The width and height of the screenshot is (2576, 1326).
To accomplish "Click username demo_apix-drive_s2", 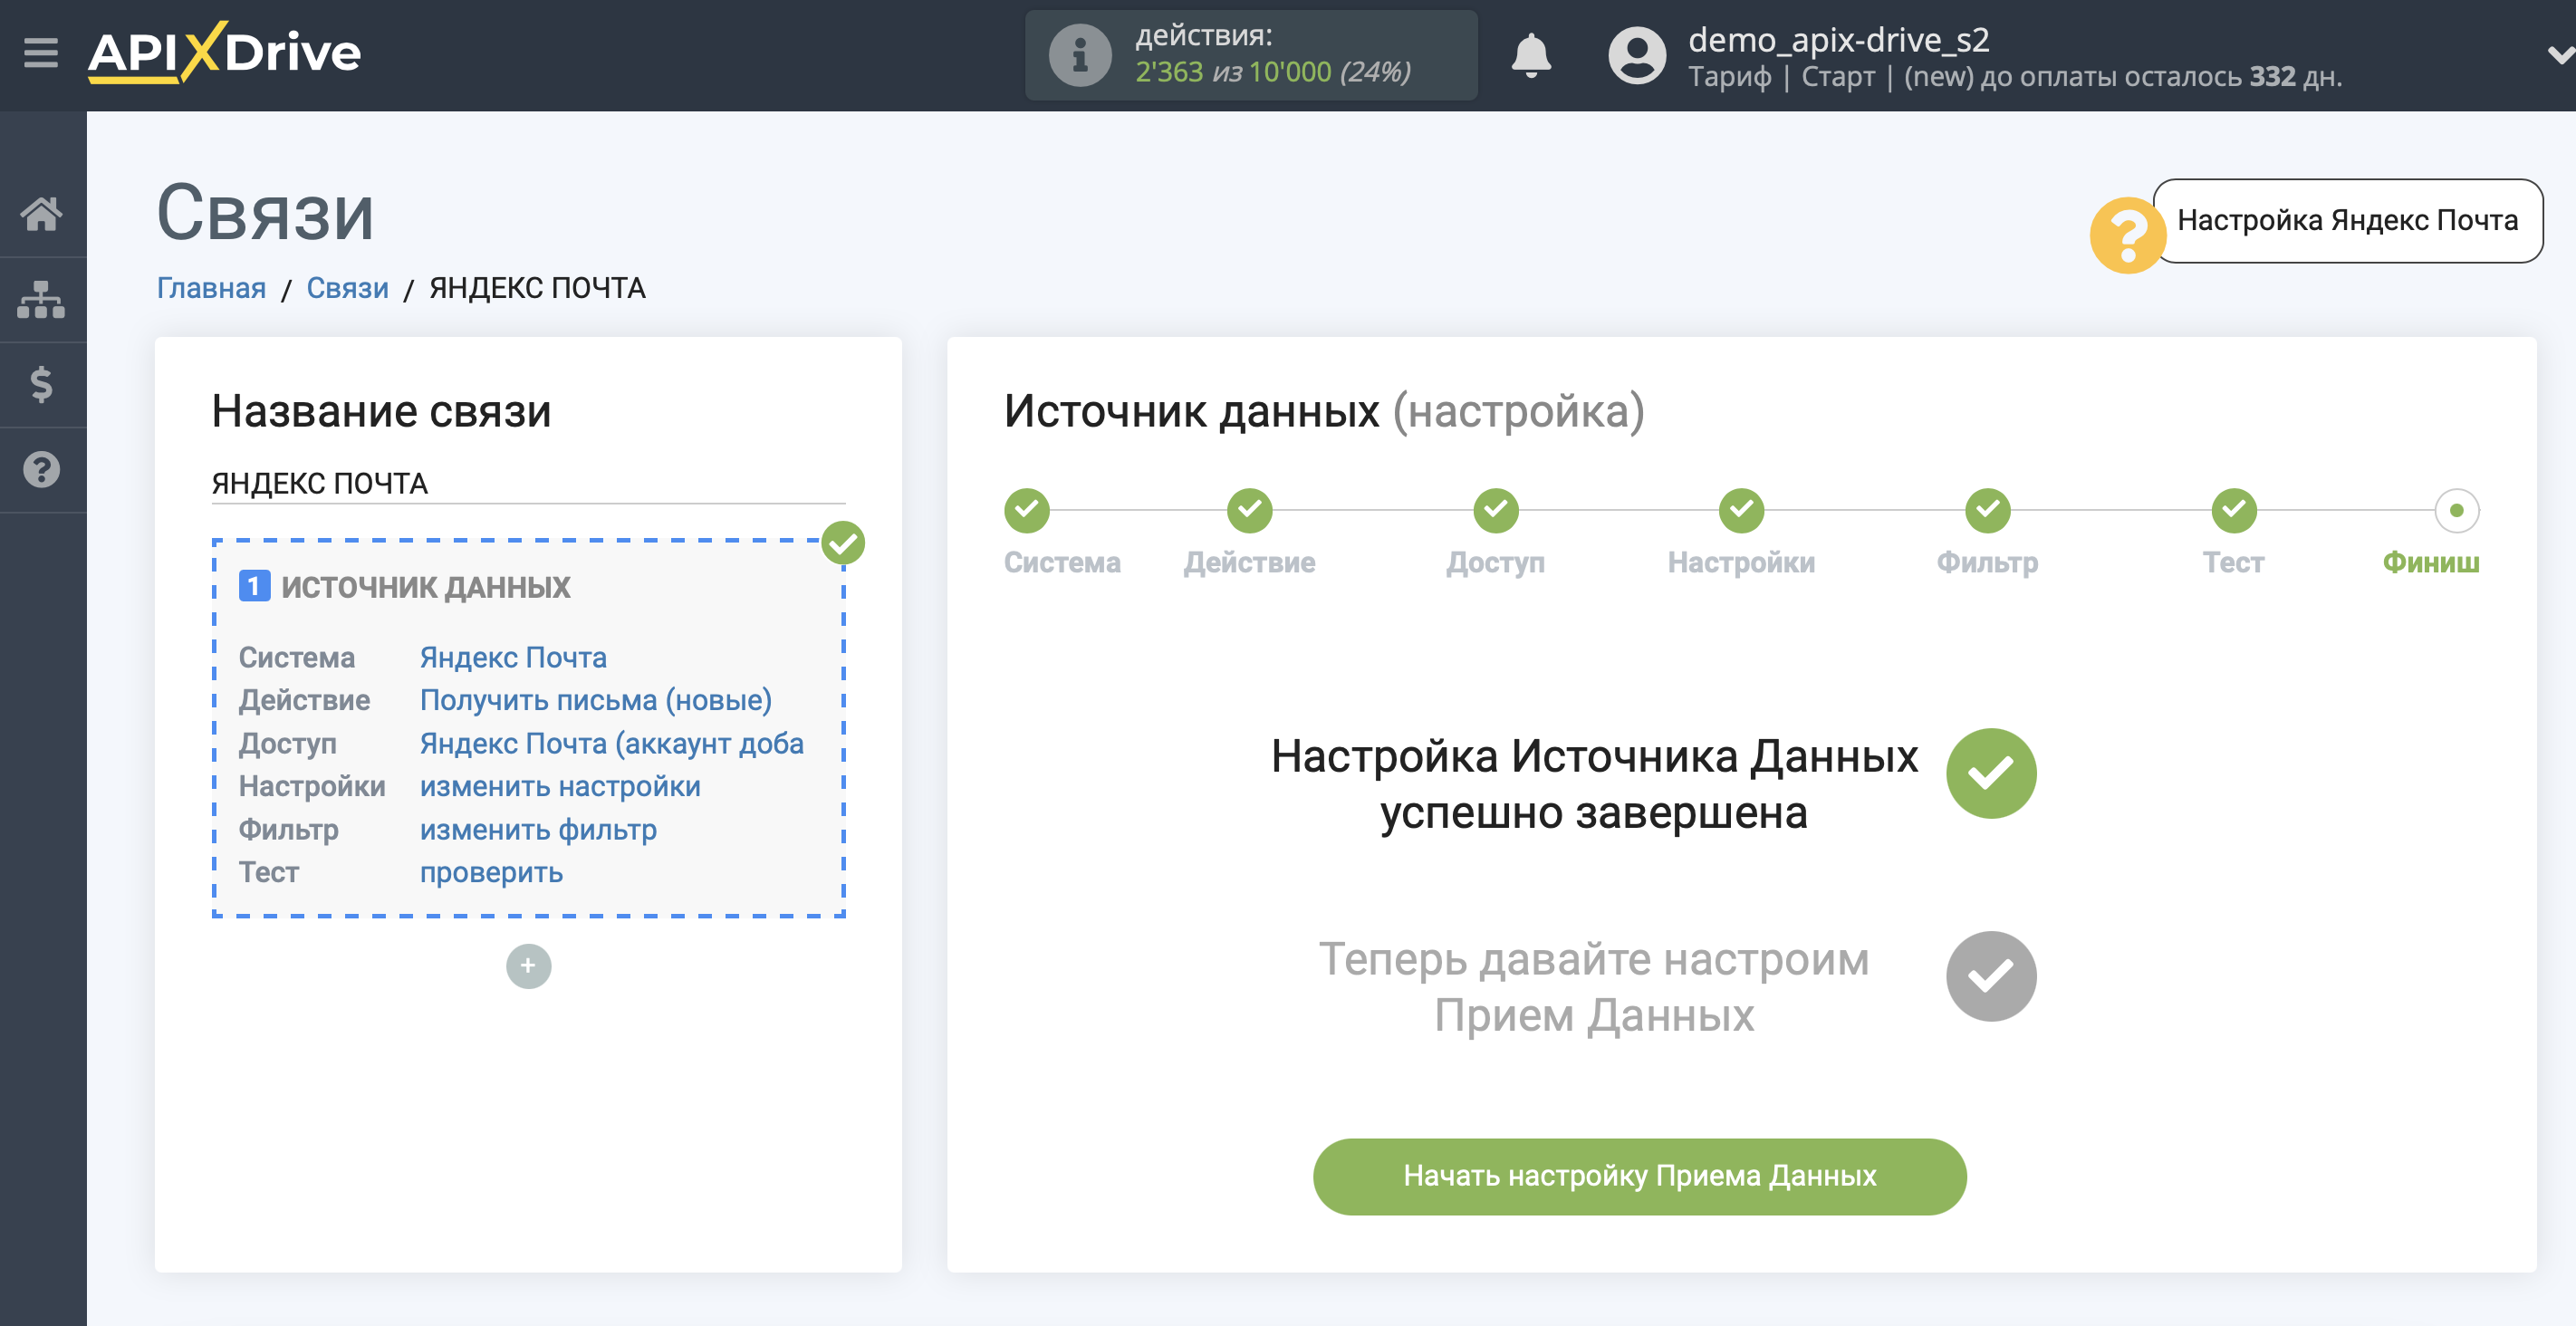I will (1838, 39).
